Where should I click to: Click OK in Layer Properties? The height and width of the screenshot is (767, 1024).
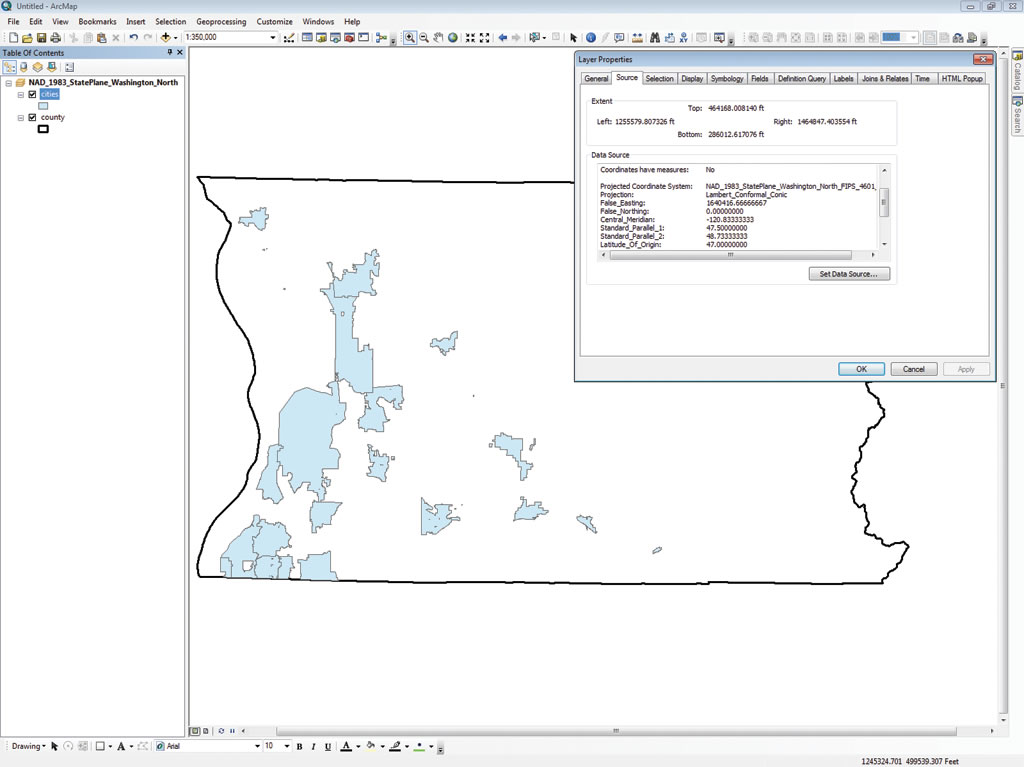[861, 369]
